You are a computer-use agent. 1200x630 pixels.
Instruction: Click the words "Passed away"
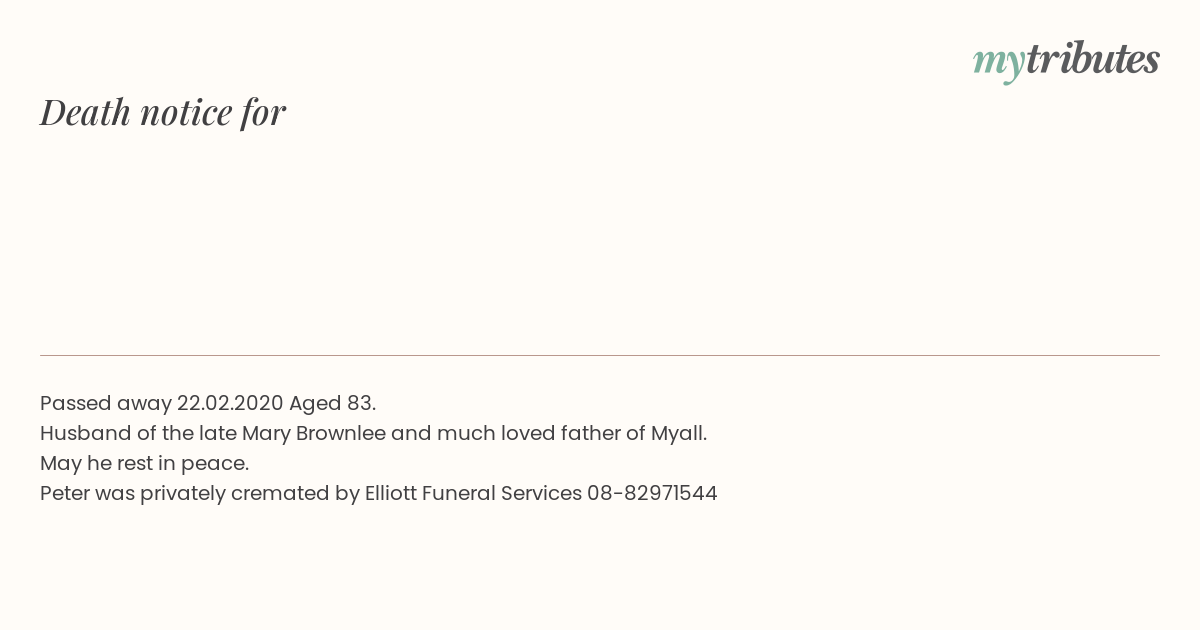106,403
